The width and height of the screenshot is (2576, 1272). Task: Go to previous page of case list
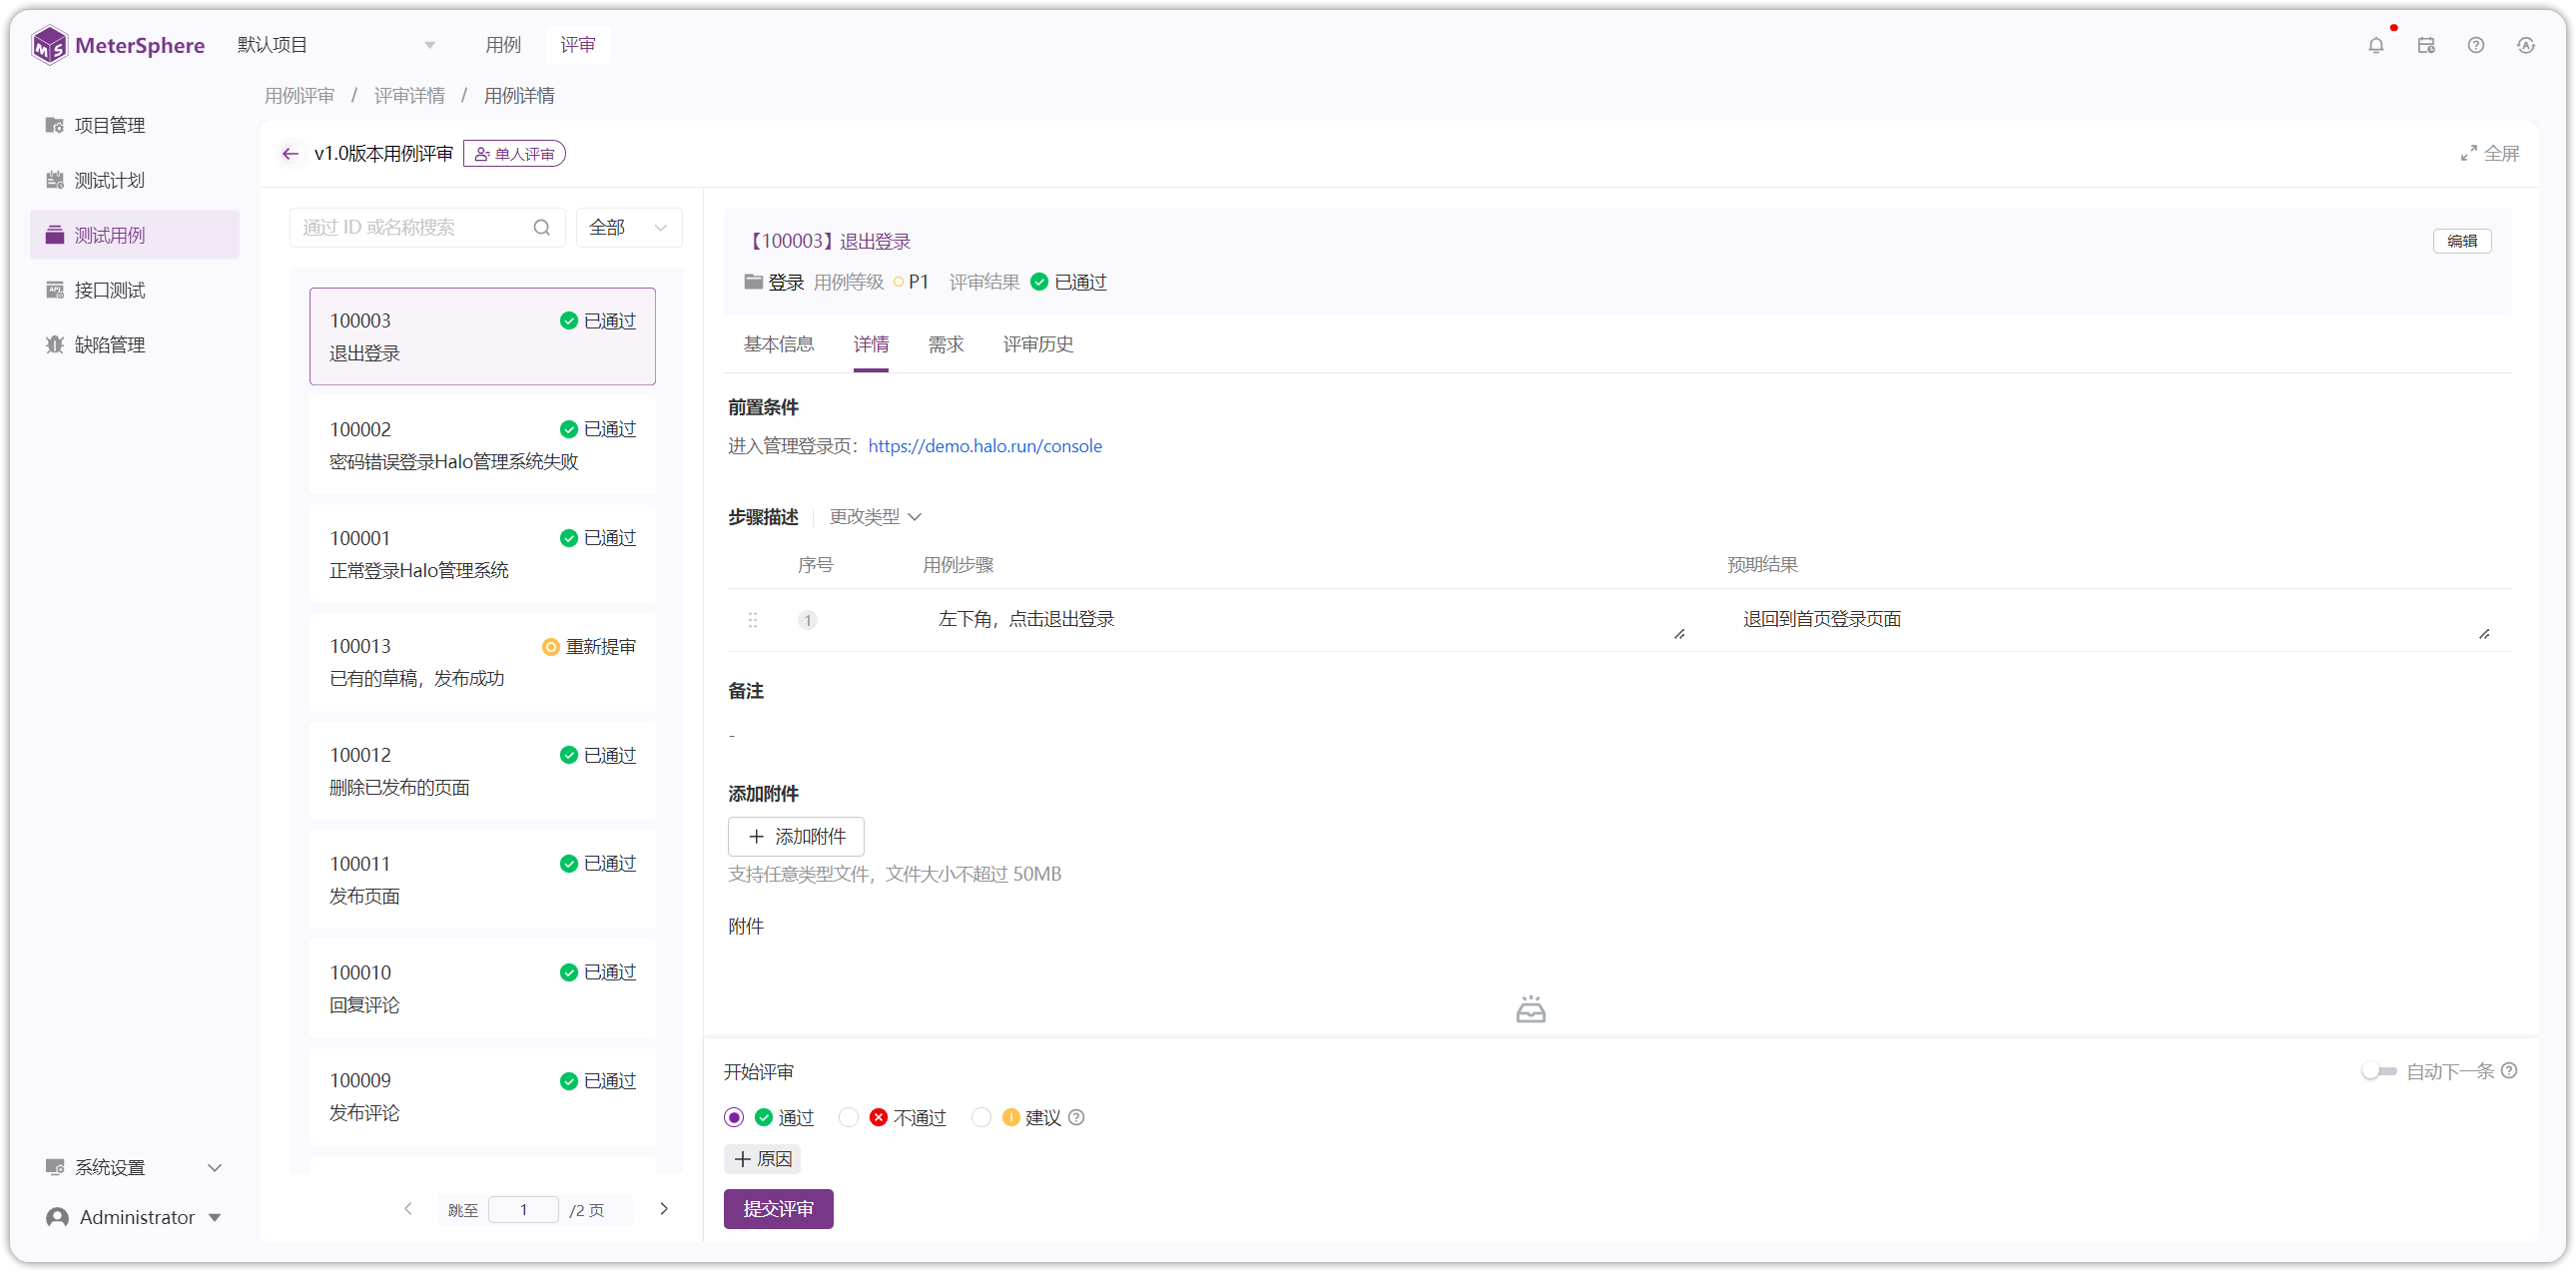coord(408,1209)
